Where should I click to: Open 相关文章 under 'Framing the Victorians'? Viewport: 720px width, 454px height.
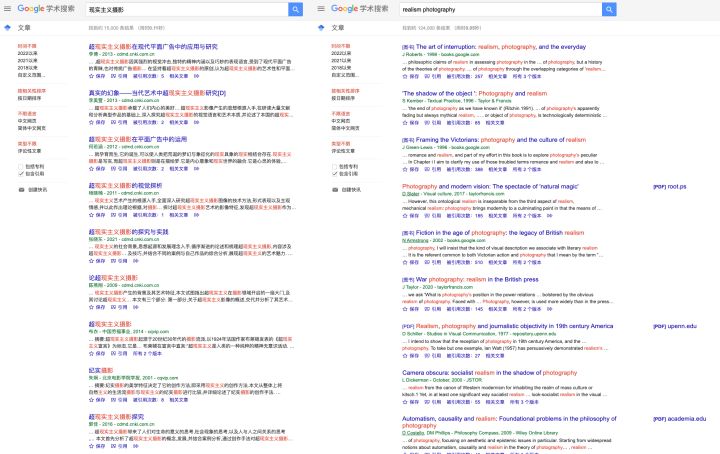pyautogui.click(x=497, y=169)
